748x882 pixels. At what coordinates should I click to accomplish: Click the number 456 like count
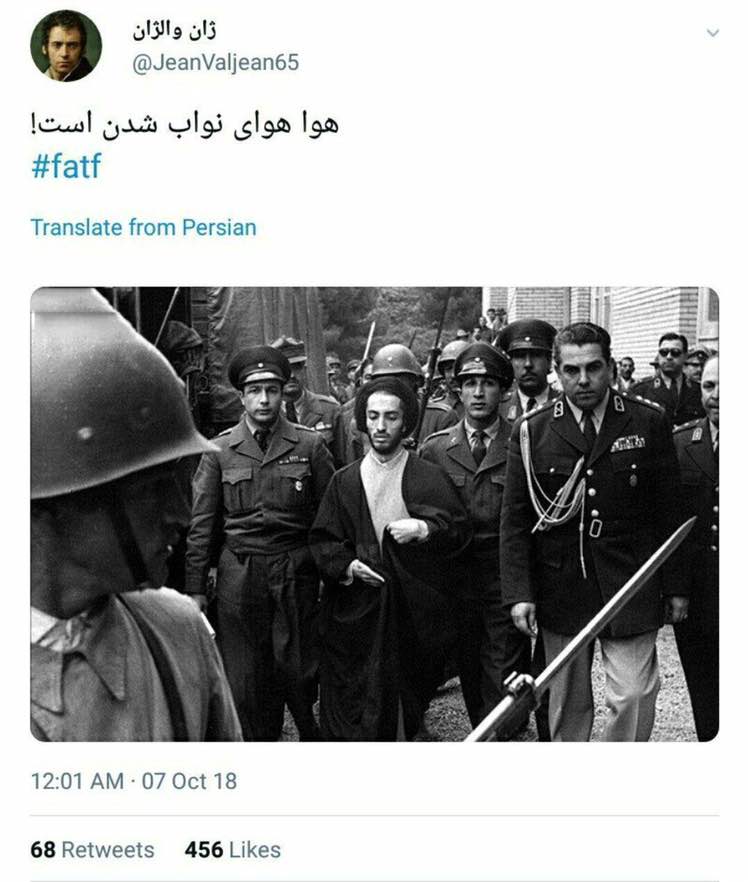pos(204,849)
